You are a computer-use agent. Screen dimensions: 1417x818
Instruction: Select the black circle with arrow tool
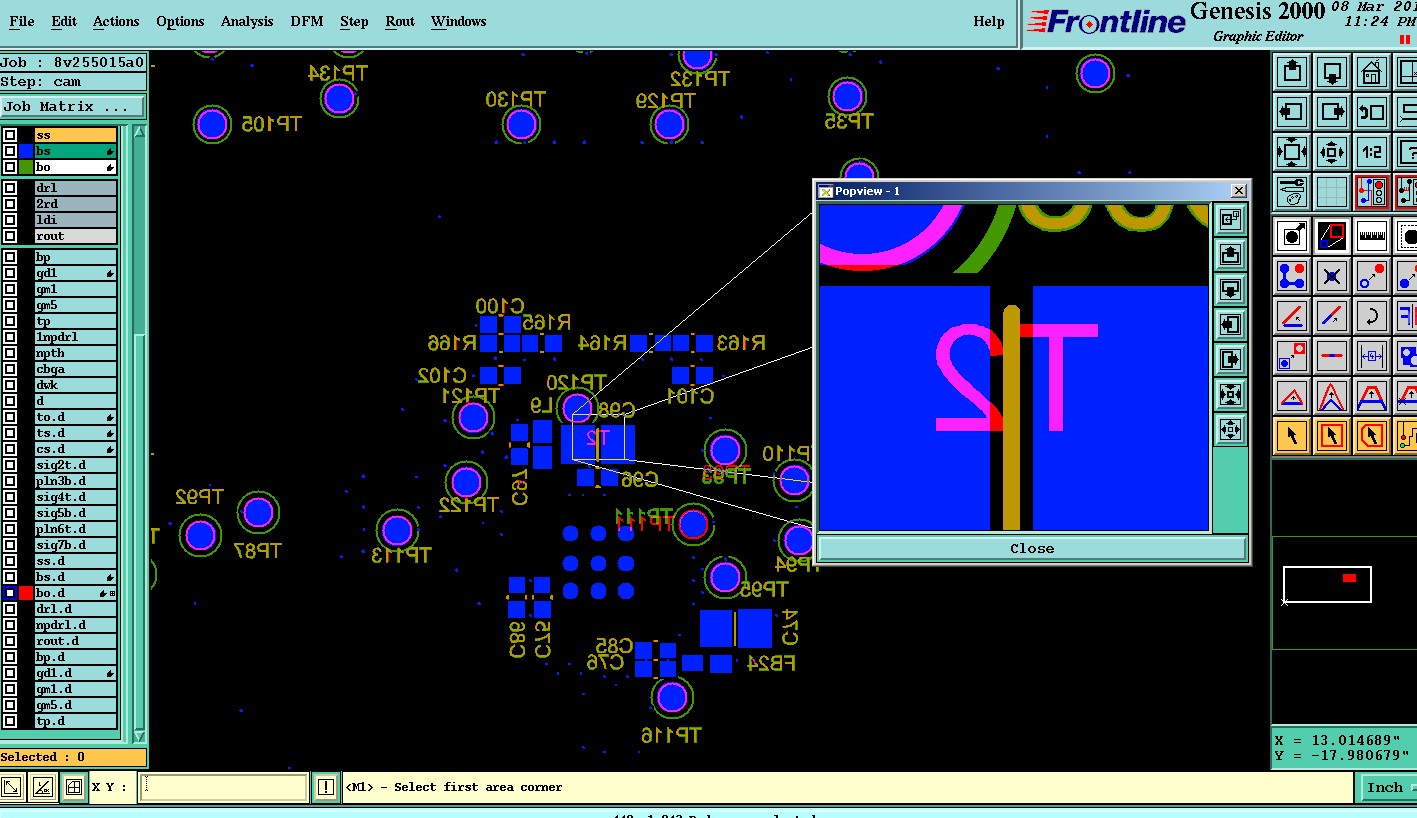(x=1292, y=236)
